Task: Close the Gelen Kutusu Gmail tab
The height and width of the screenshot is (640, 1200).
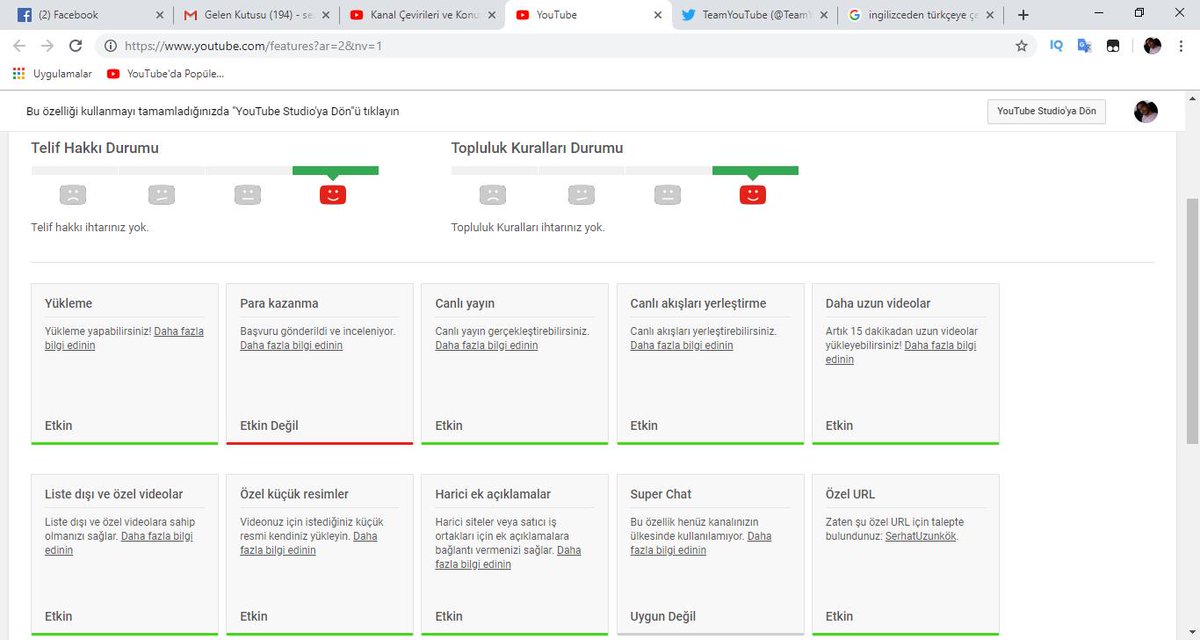Action: (326, 15)
